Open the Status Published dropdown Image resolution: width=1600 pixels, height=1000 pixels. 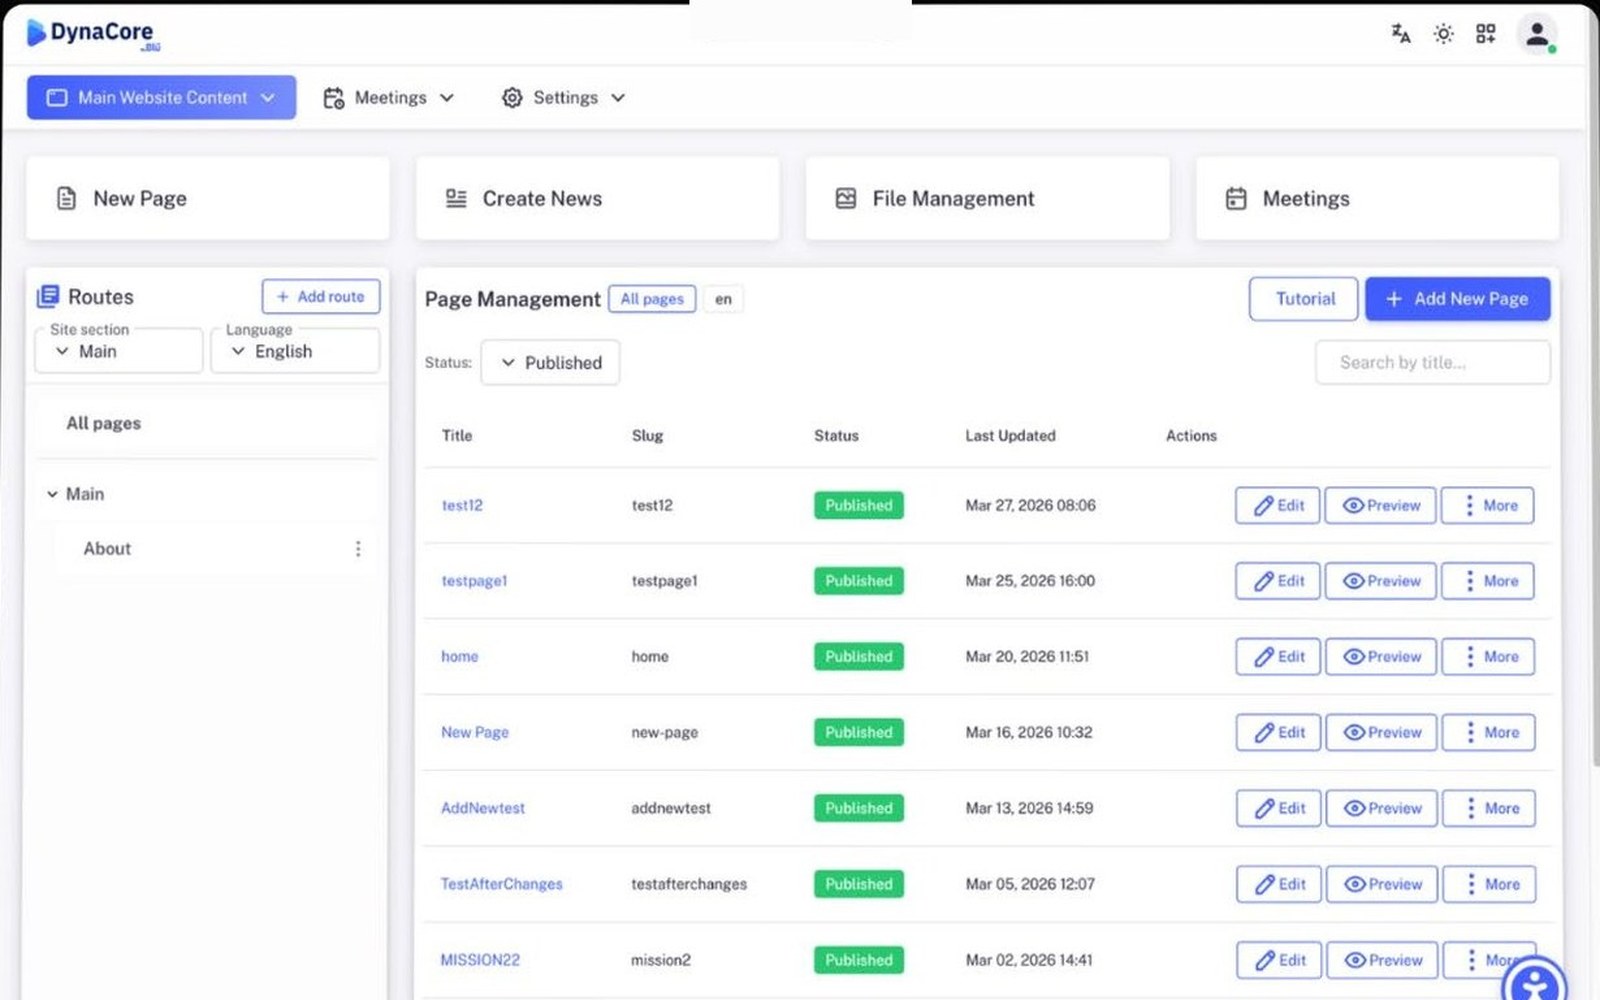coord(550,362)
